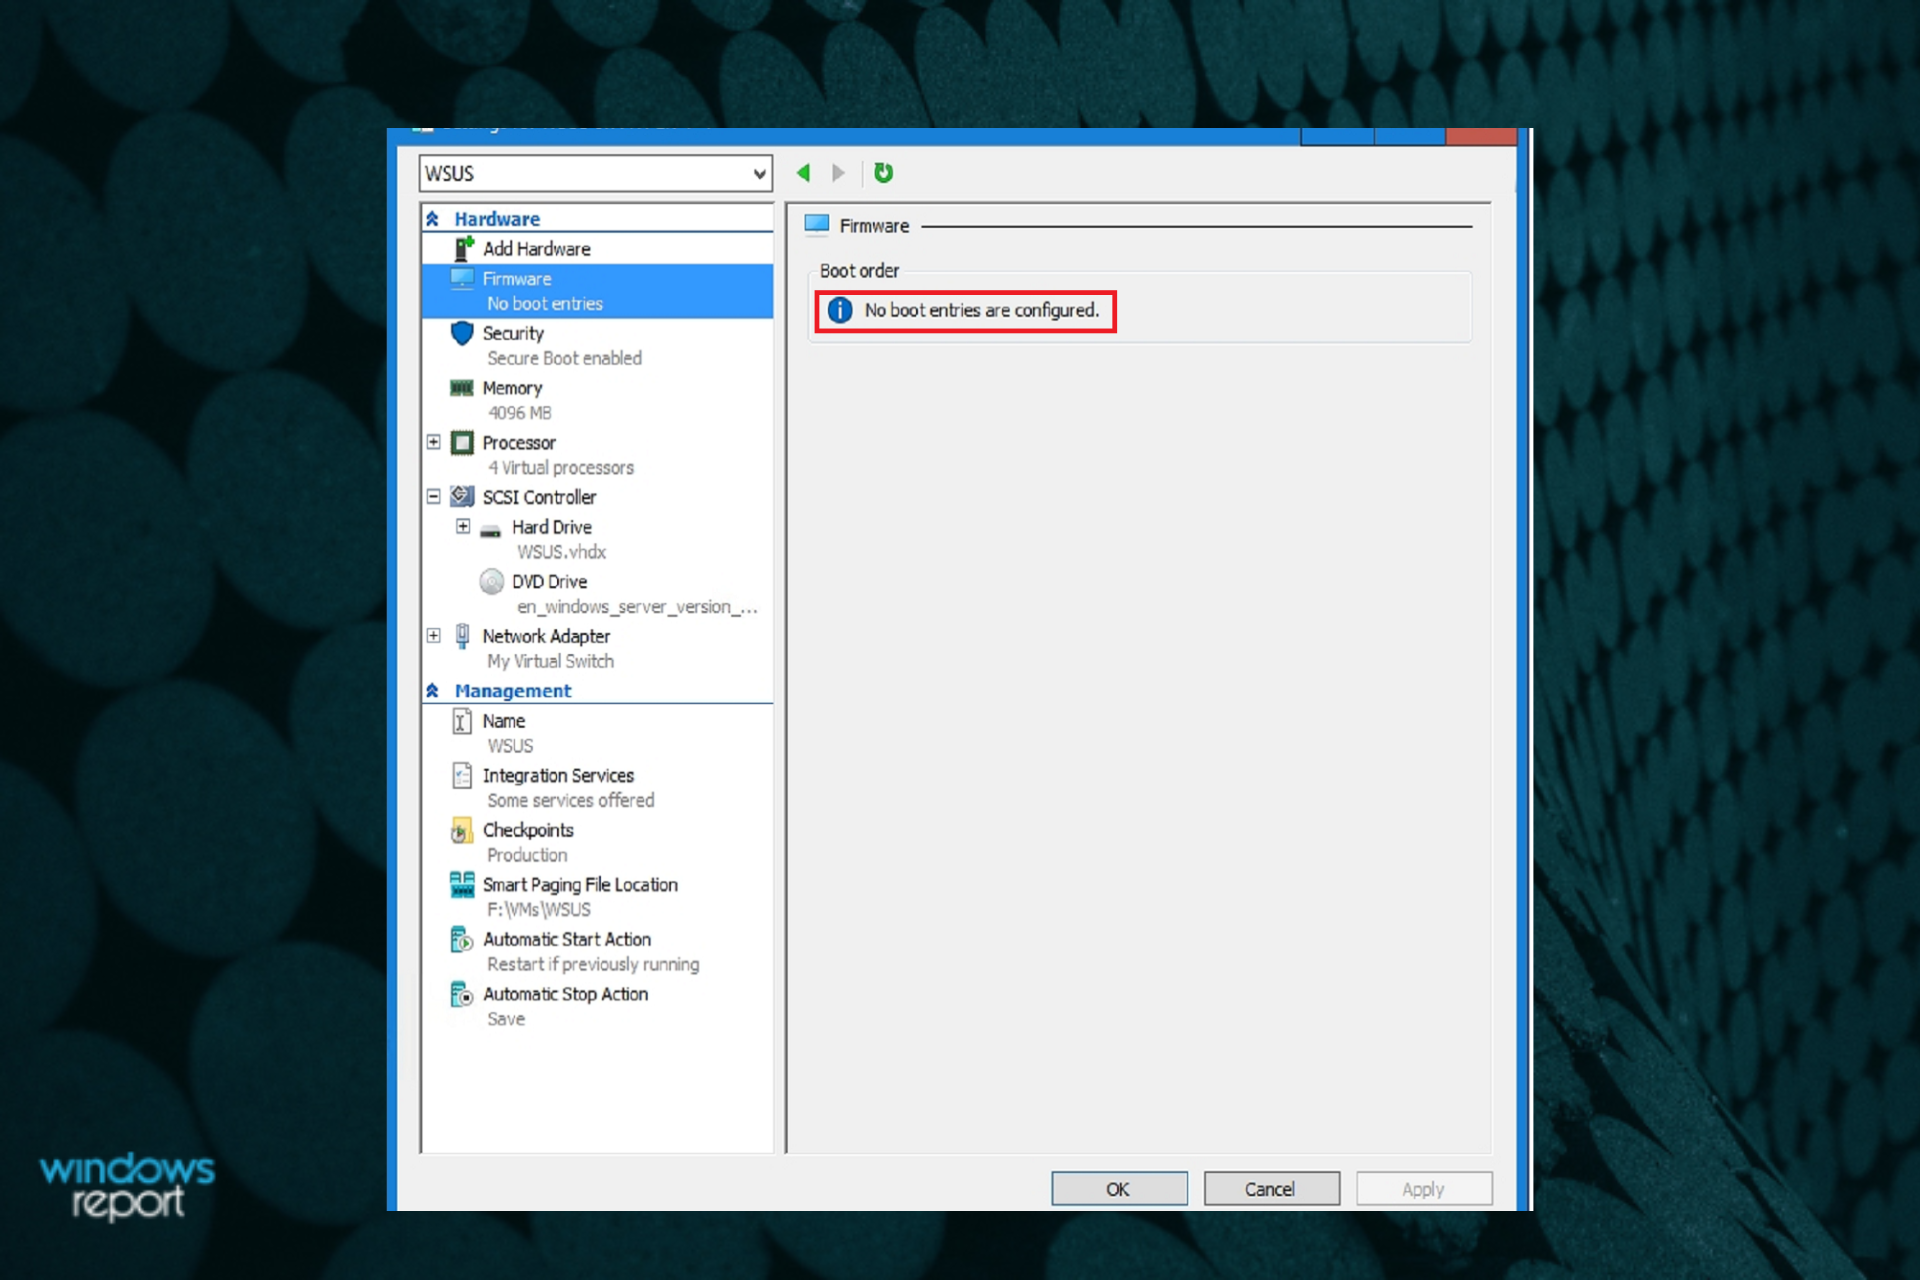Click the Hard Drive icon

[491, 530]
